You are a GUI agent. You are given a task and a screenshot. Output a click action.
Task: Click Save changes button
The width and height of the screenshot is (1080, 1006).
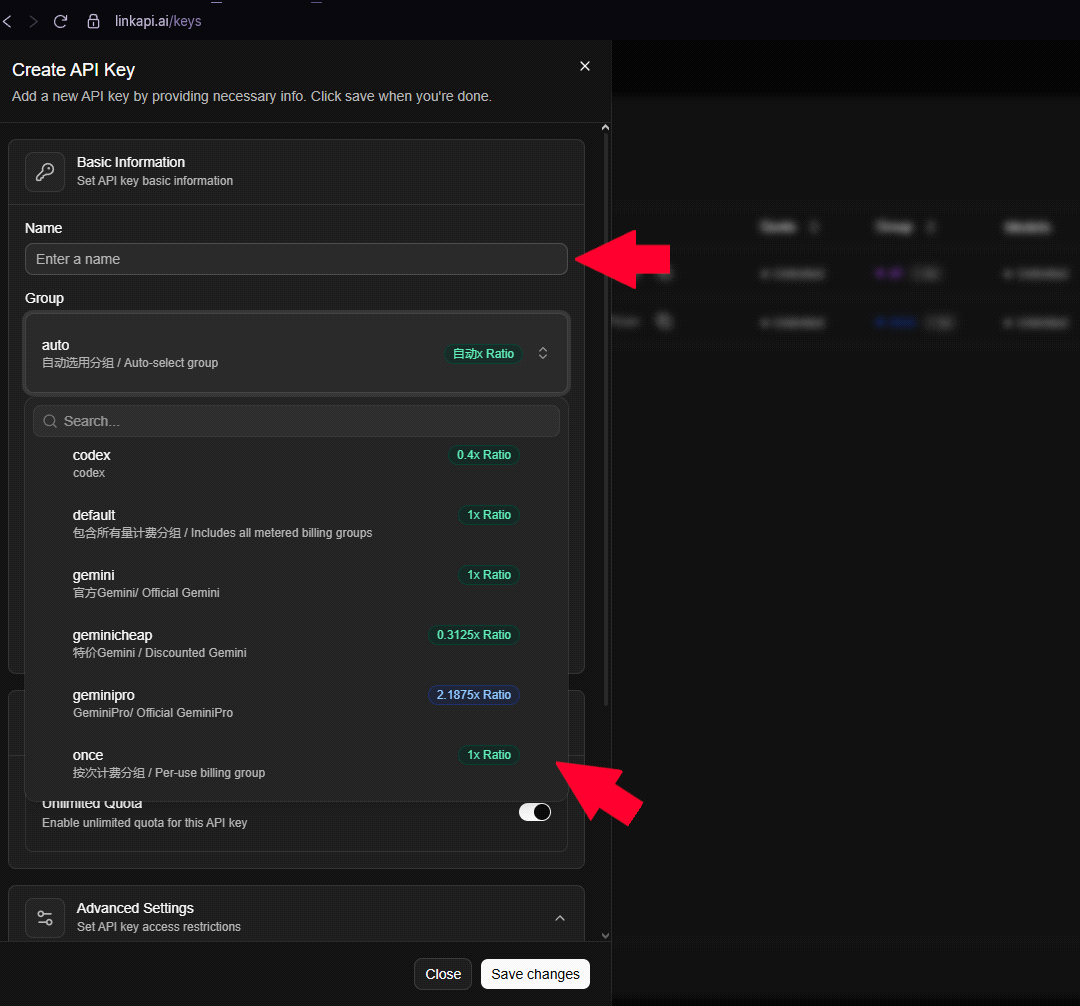[535, 974]
